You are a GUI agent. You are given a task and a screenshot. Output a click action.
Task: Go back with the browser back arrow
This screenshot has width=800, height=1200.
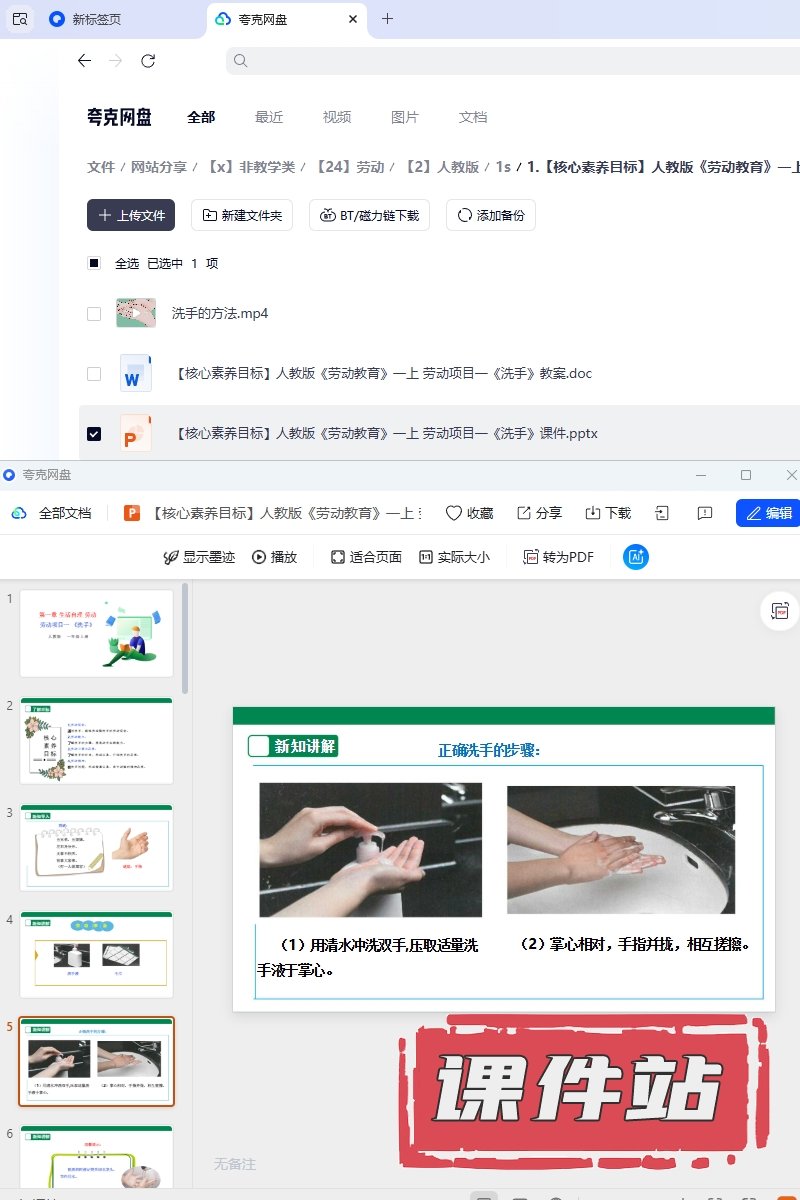84,61
